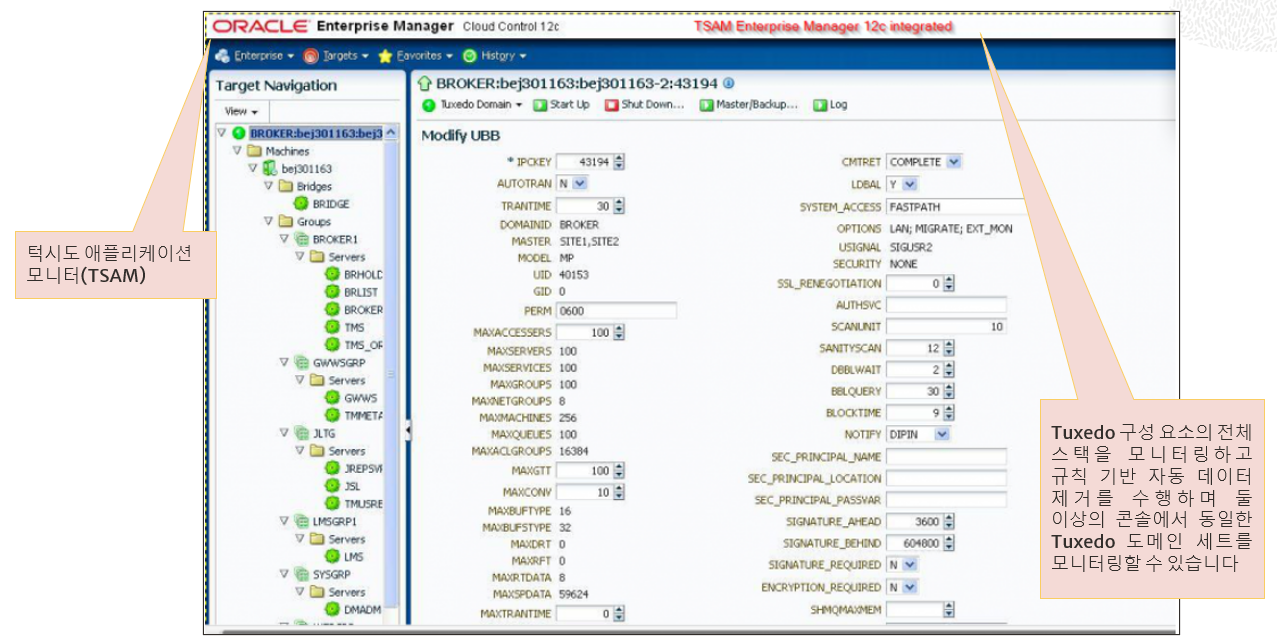The width and height of the screenshot is (1277, 637).
Task: Click the MAXACCESSERS spinner arrows
Action: point(620,332)
